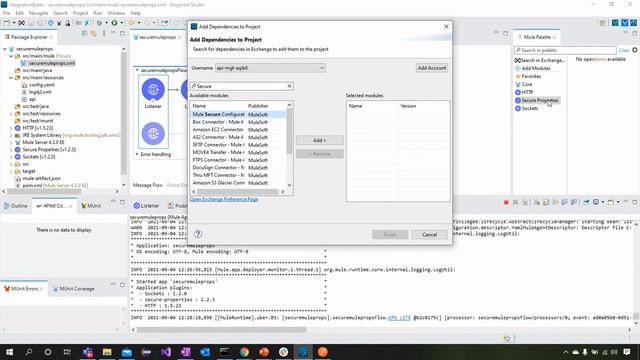Open the Package Explorer view menu
Viewport: 640px width, 360px height.
[x=104, y=34]
